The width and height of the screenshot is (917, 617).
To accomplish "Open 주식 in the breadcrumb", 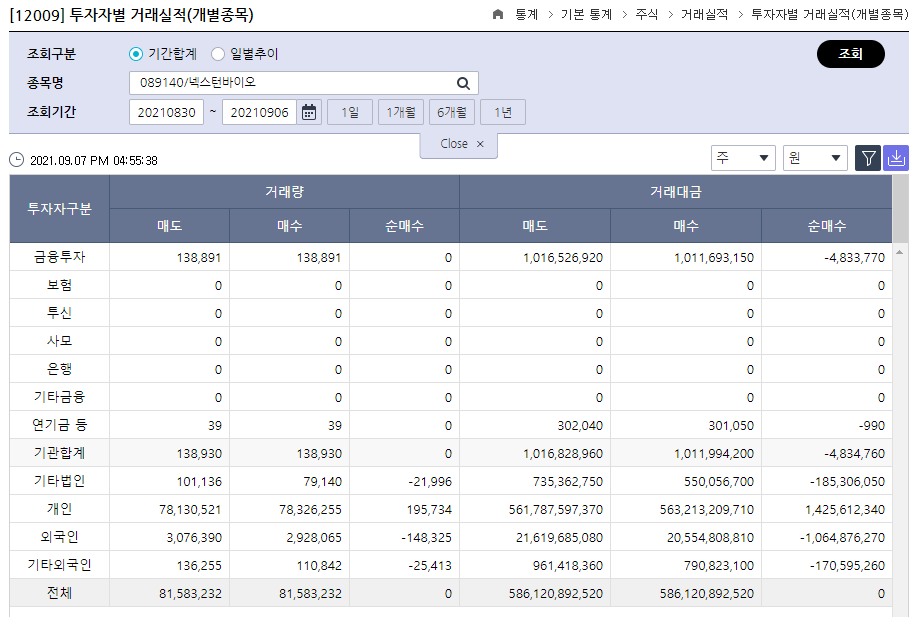I will pos(647,15).
